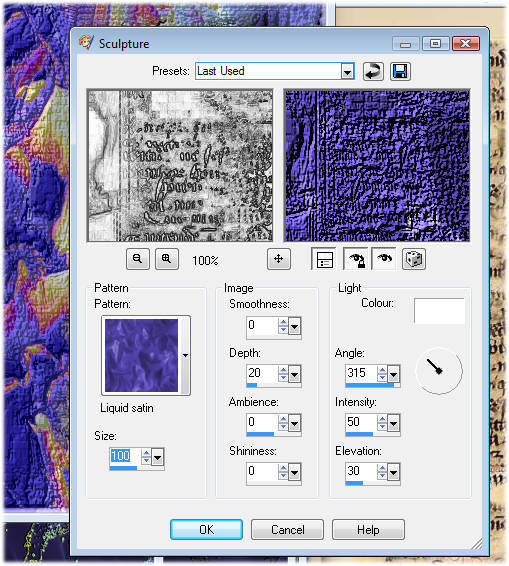The width and height of the screenshot is (509, 566).
Task: Open the Ambience slider dropdown arrow
Action: (x=295, y=423)
